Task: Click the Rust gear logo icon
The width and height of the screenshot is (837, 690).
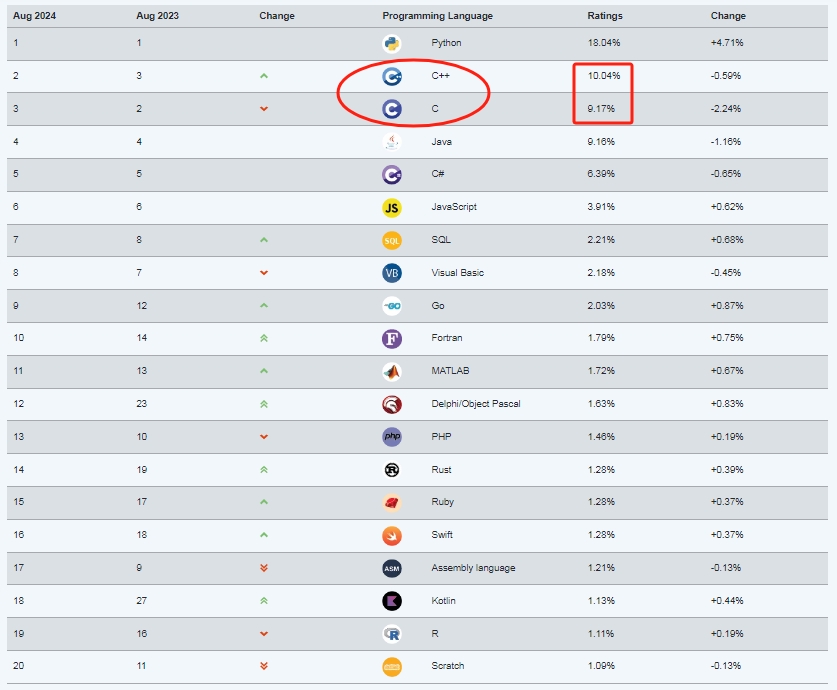Action: (x=392, y=470)
